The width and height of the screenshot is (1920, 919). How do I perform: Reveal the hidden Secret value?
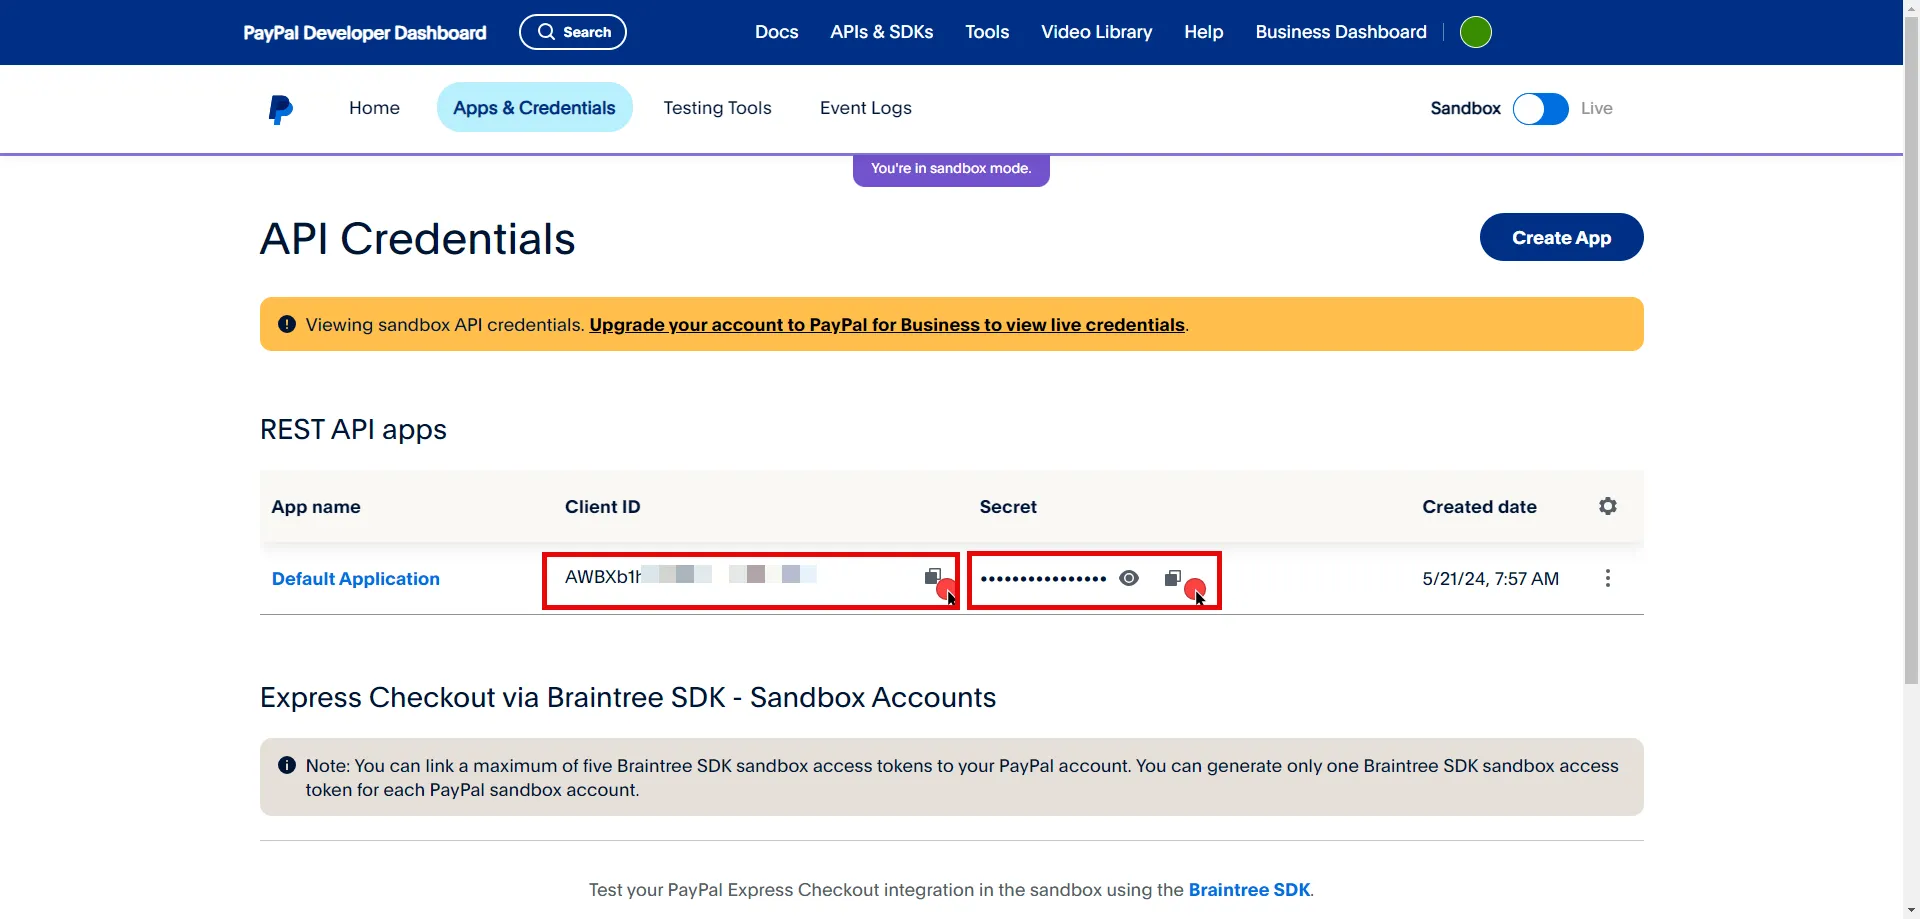(x=1129, y=578)
